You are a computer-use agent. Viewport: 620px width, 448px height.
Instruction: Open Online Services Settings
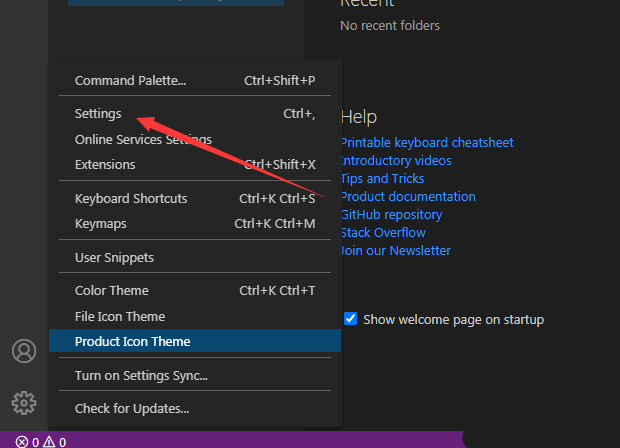click(143, 140)
